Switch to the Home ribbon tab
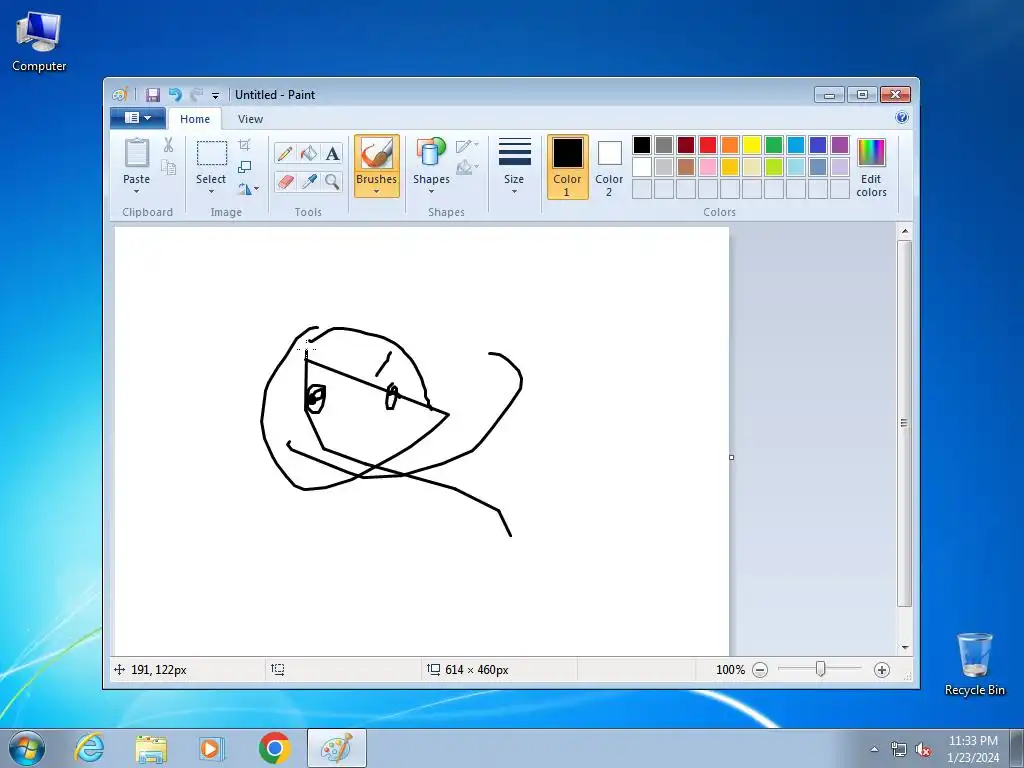The height and width of the screenshot is (768, 1024). (195, 119)
